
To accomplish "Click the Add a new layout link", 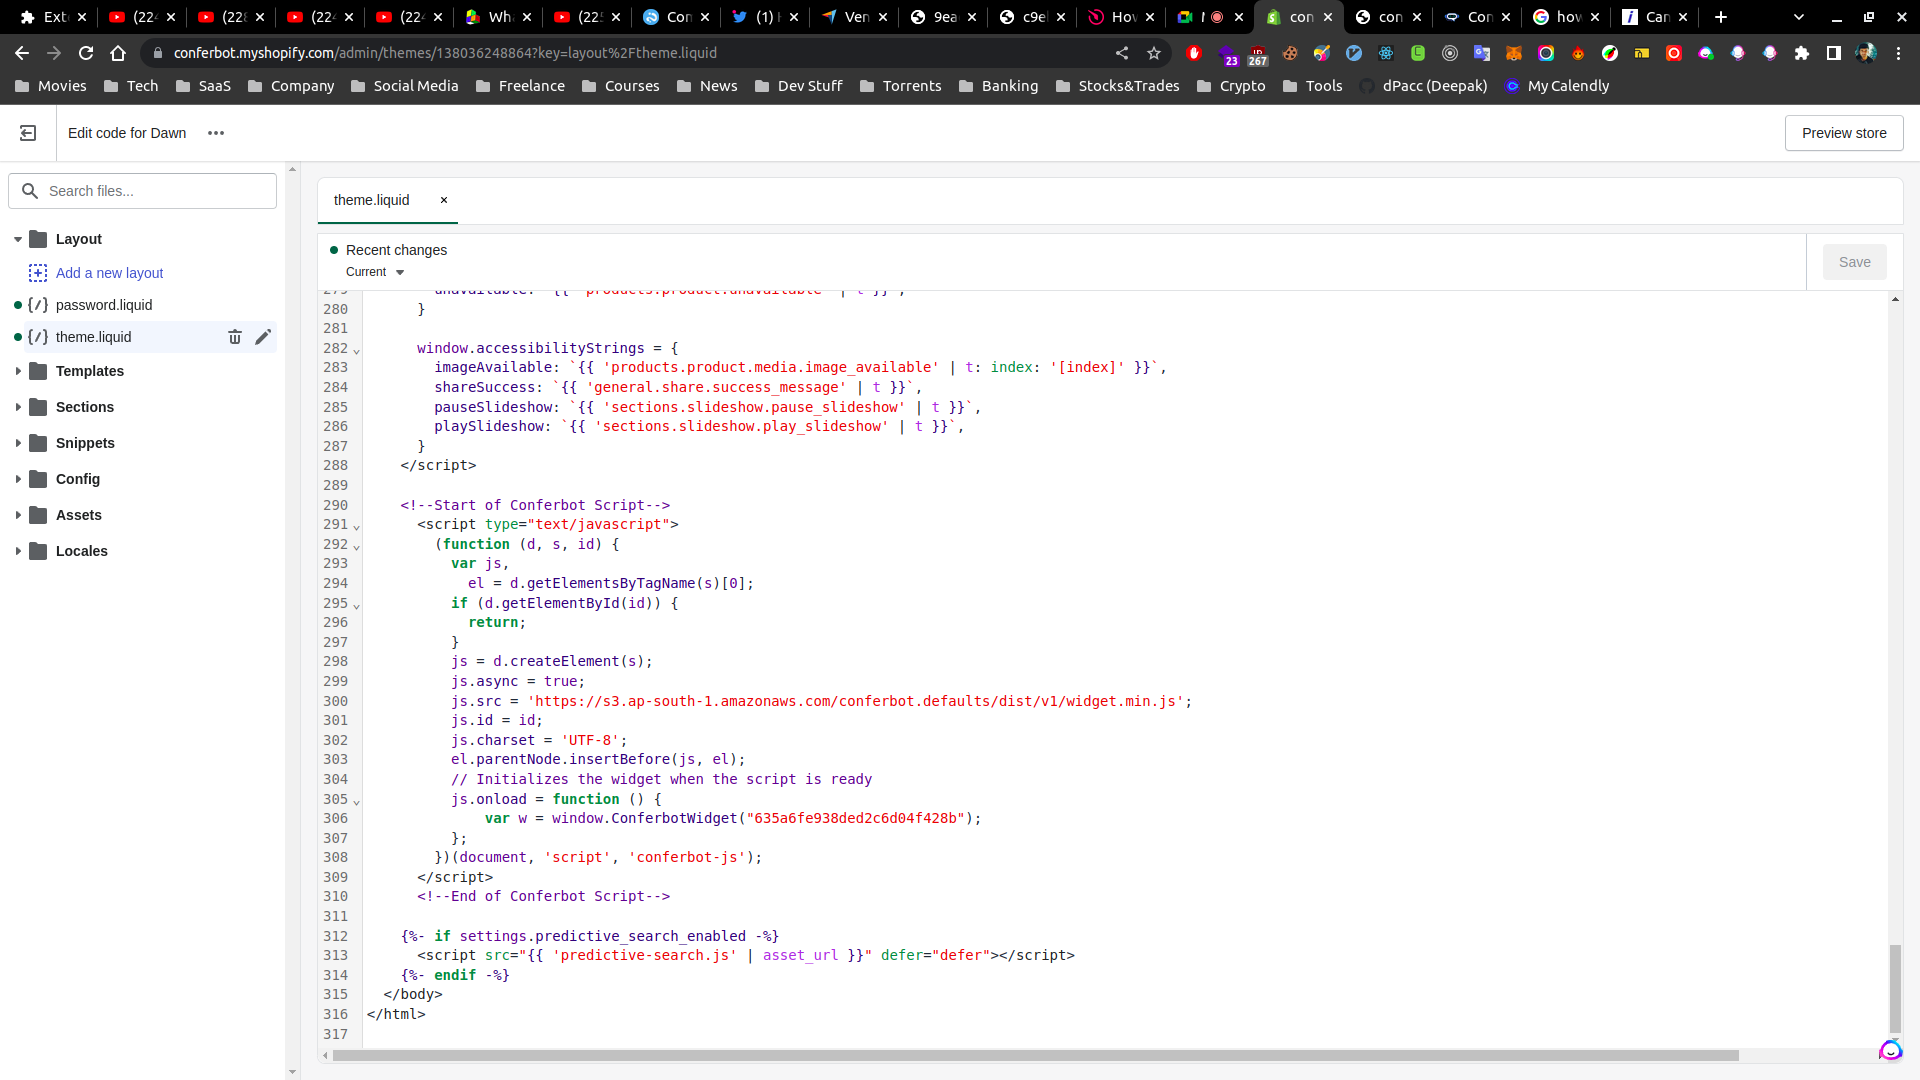I will [109, 273].
